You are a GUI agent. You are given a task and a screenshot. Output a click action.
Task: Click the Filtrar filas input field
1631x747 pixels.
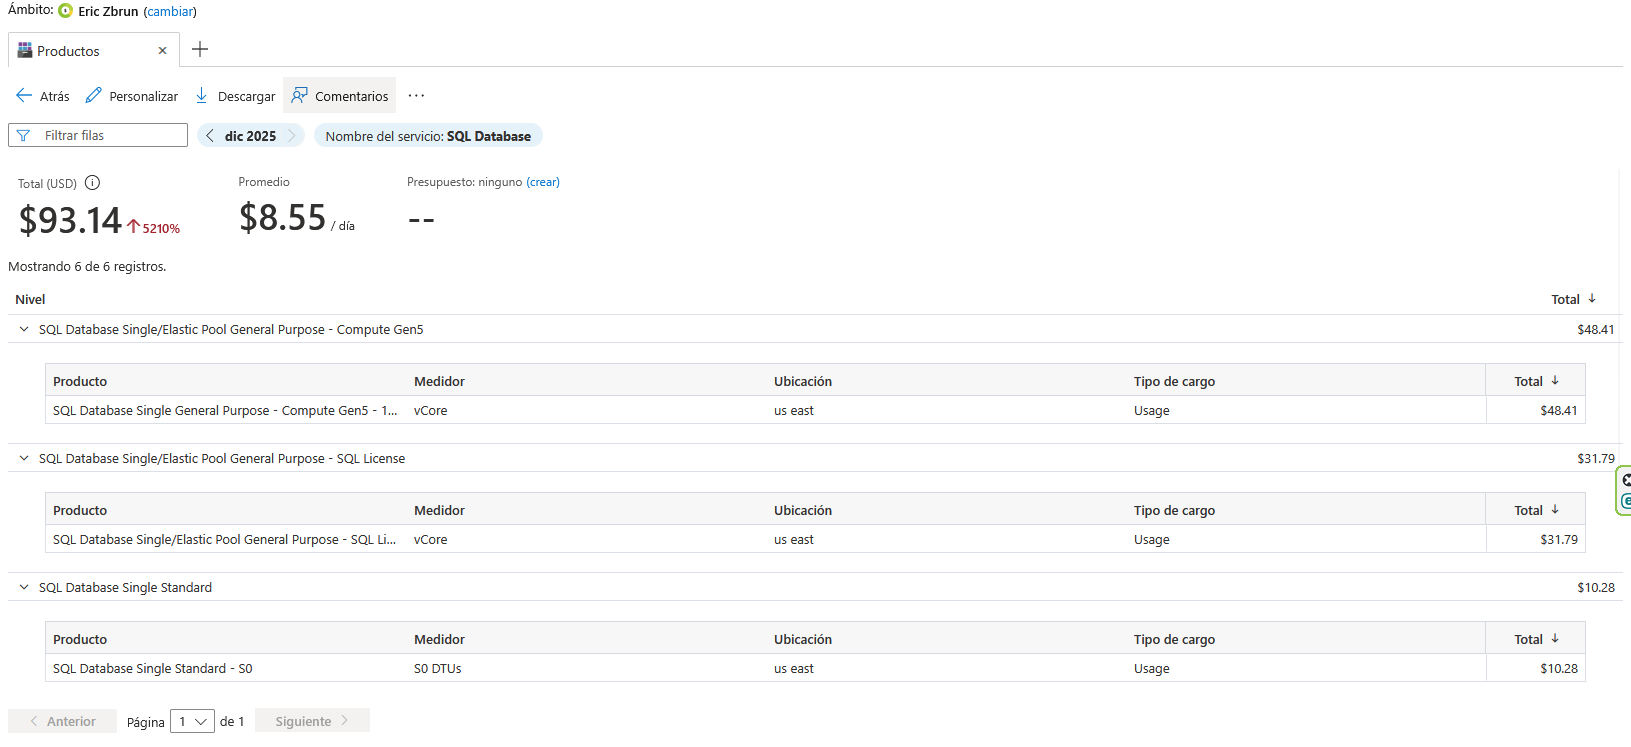(110, 136)
